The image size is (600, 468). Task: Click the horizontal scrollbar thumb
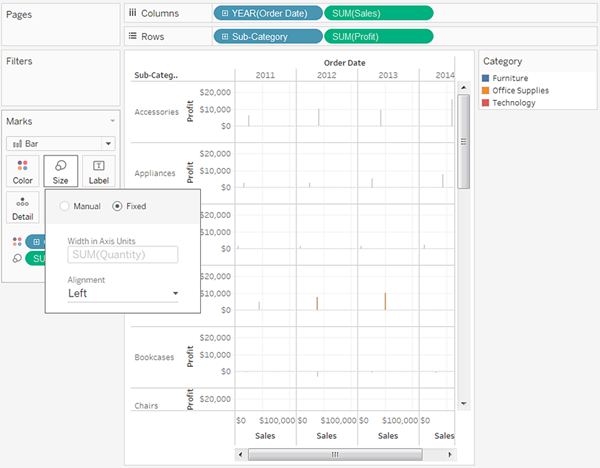[335, 455]
